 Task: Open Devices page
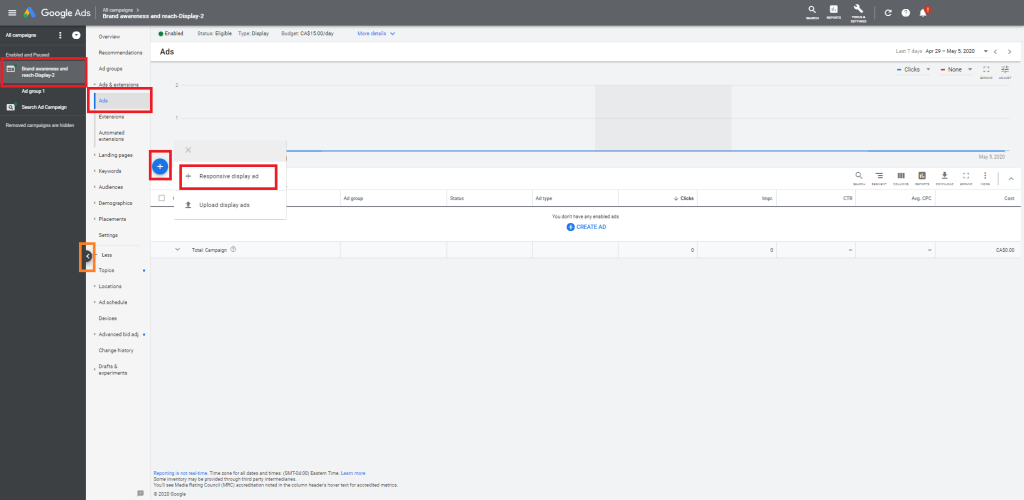coord(107,319)
